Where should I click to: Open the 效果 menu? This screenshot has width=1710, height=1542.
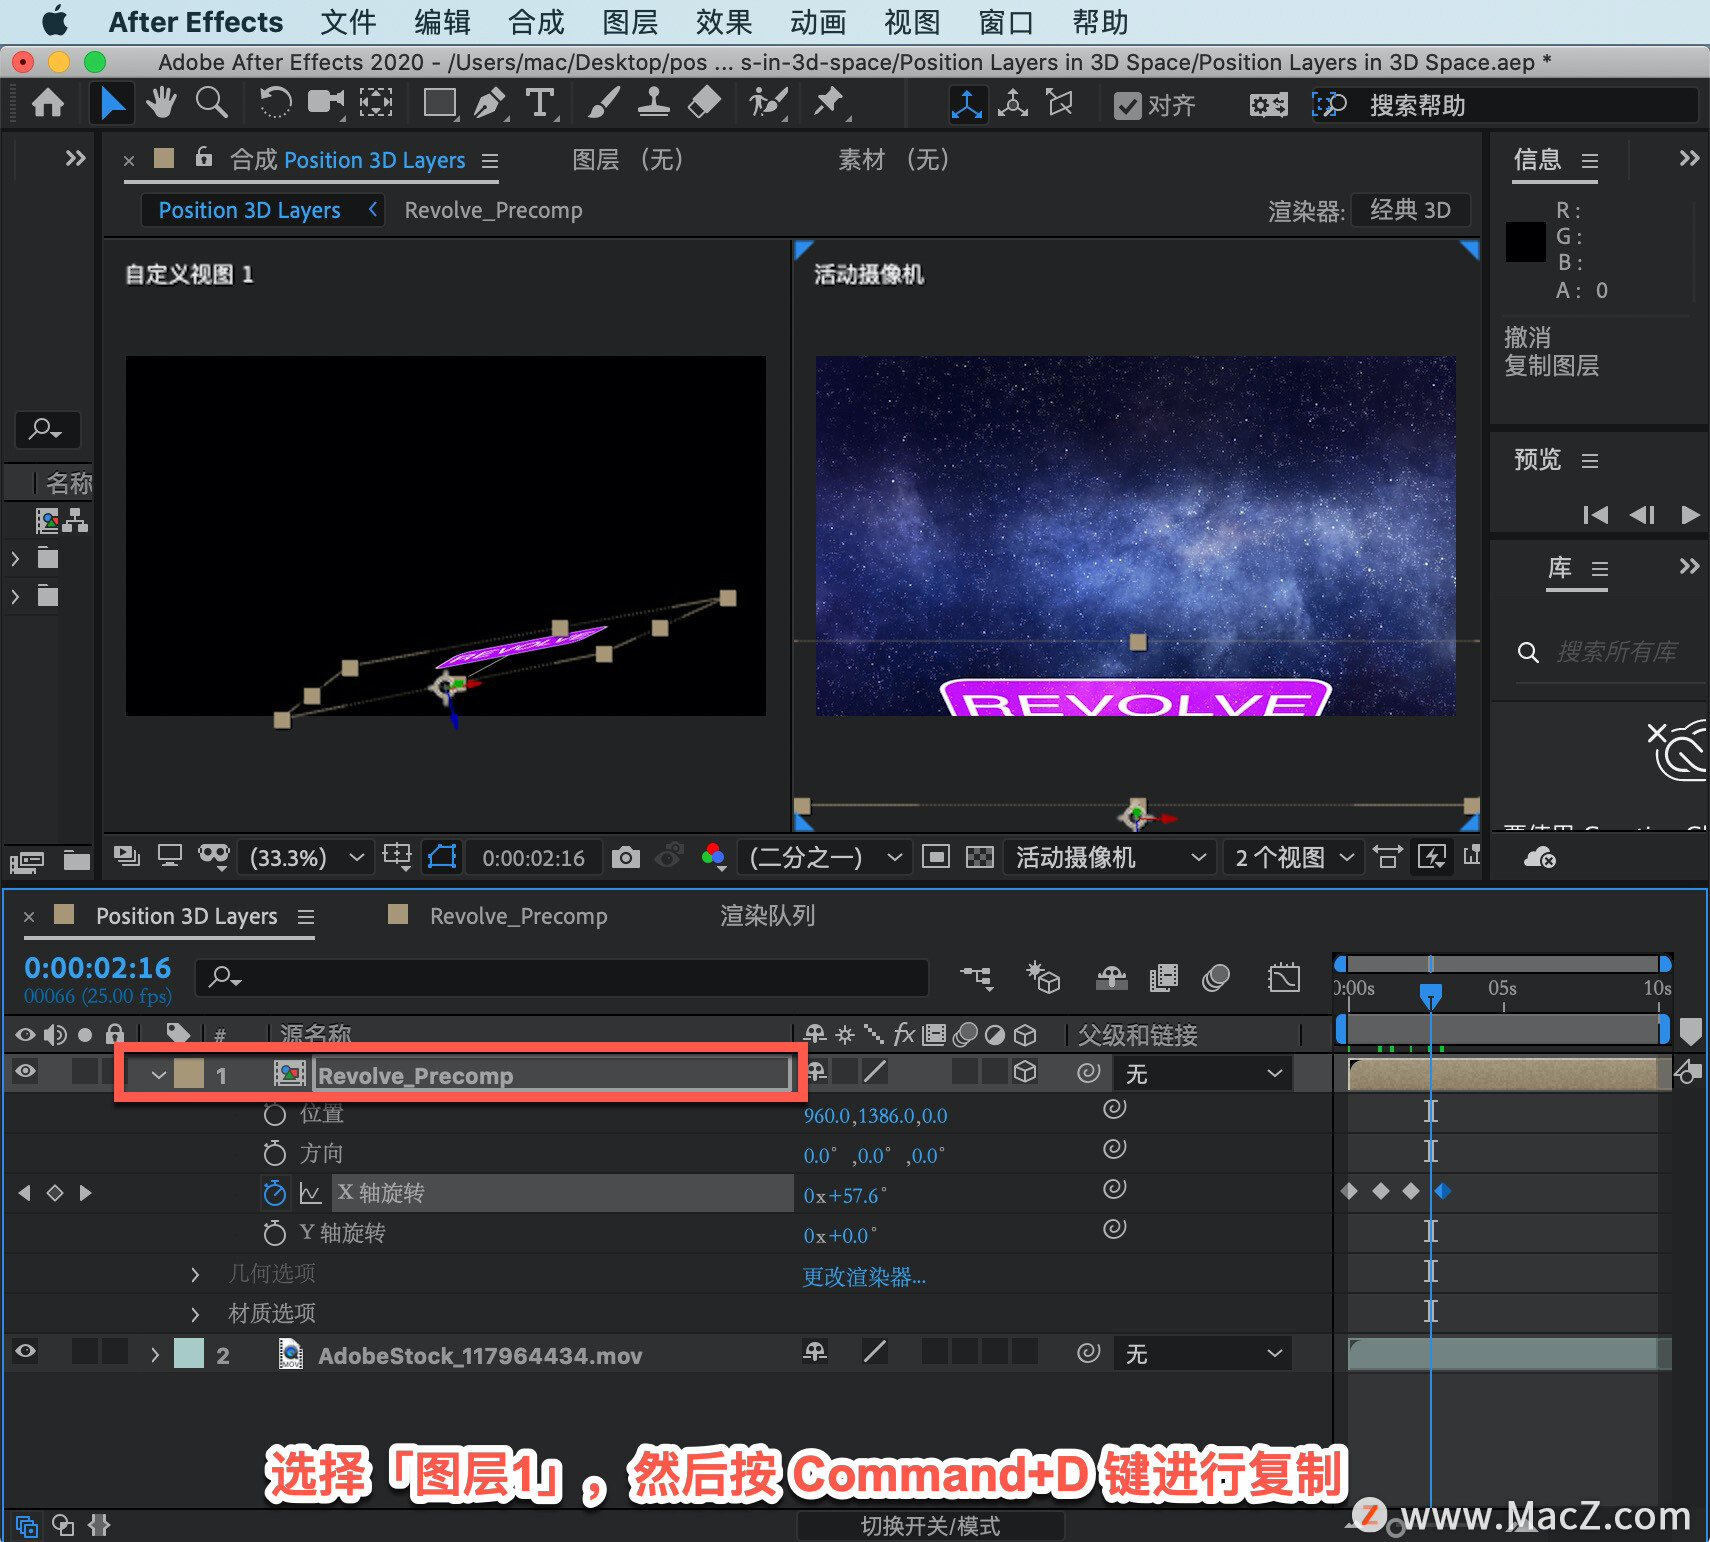pos(724,22)
